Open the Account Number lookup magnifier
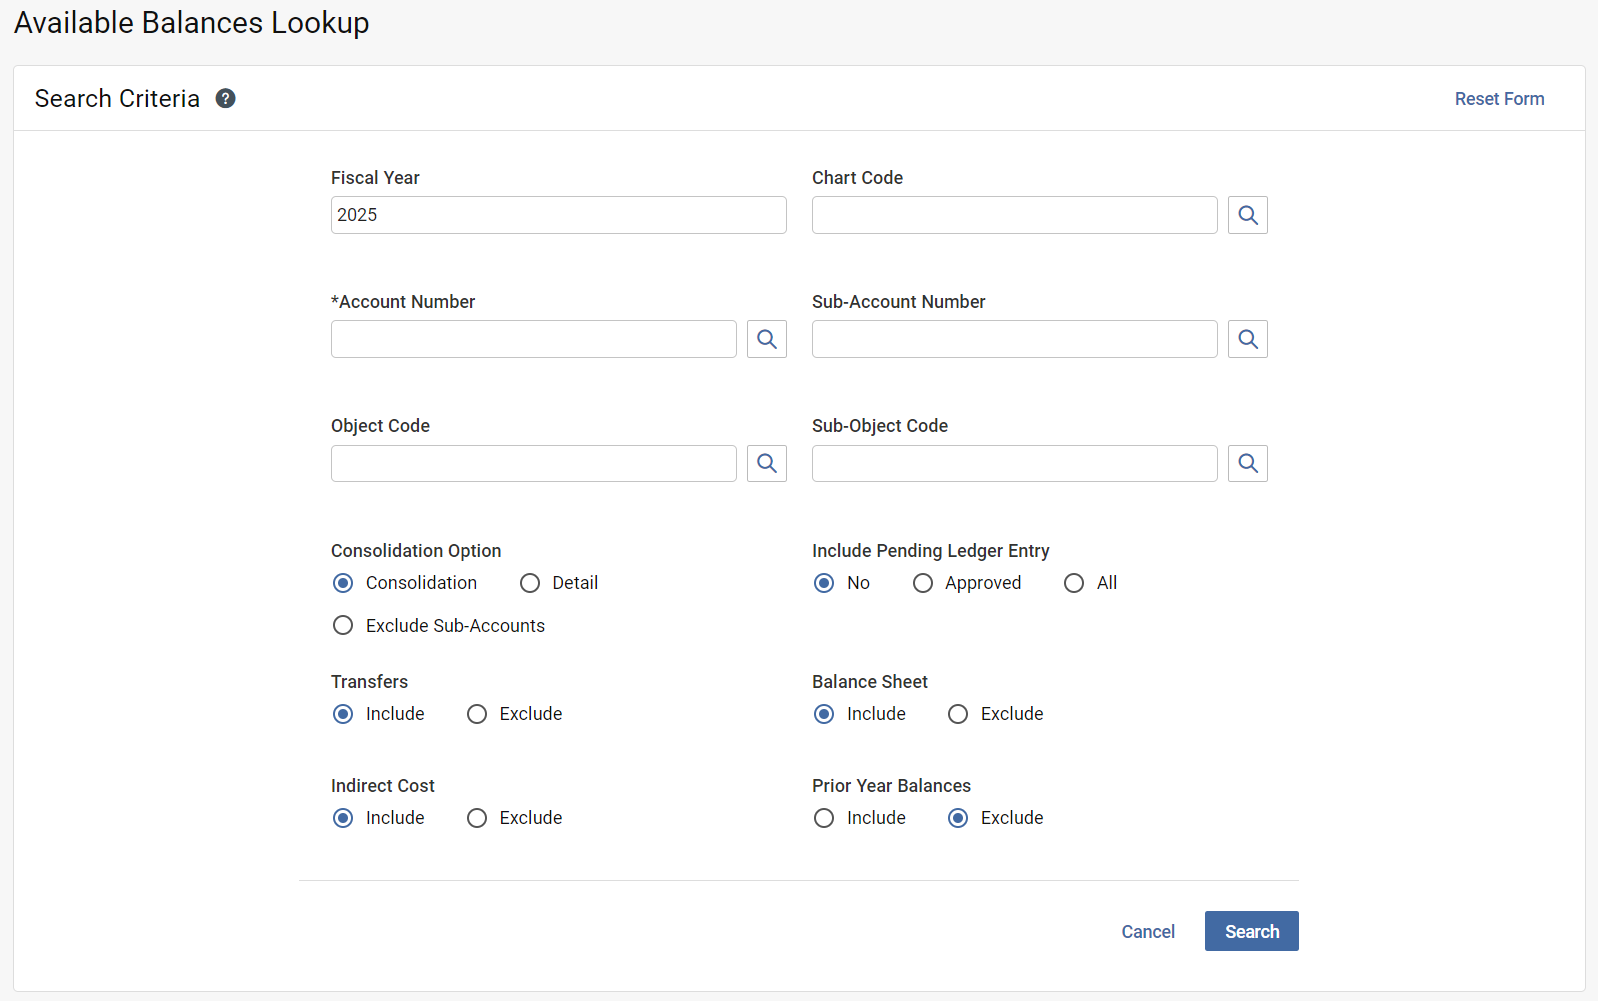The height and width of the screenshot is (1001, 1598). point(767,339)
